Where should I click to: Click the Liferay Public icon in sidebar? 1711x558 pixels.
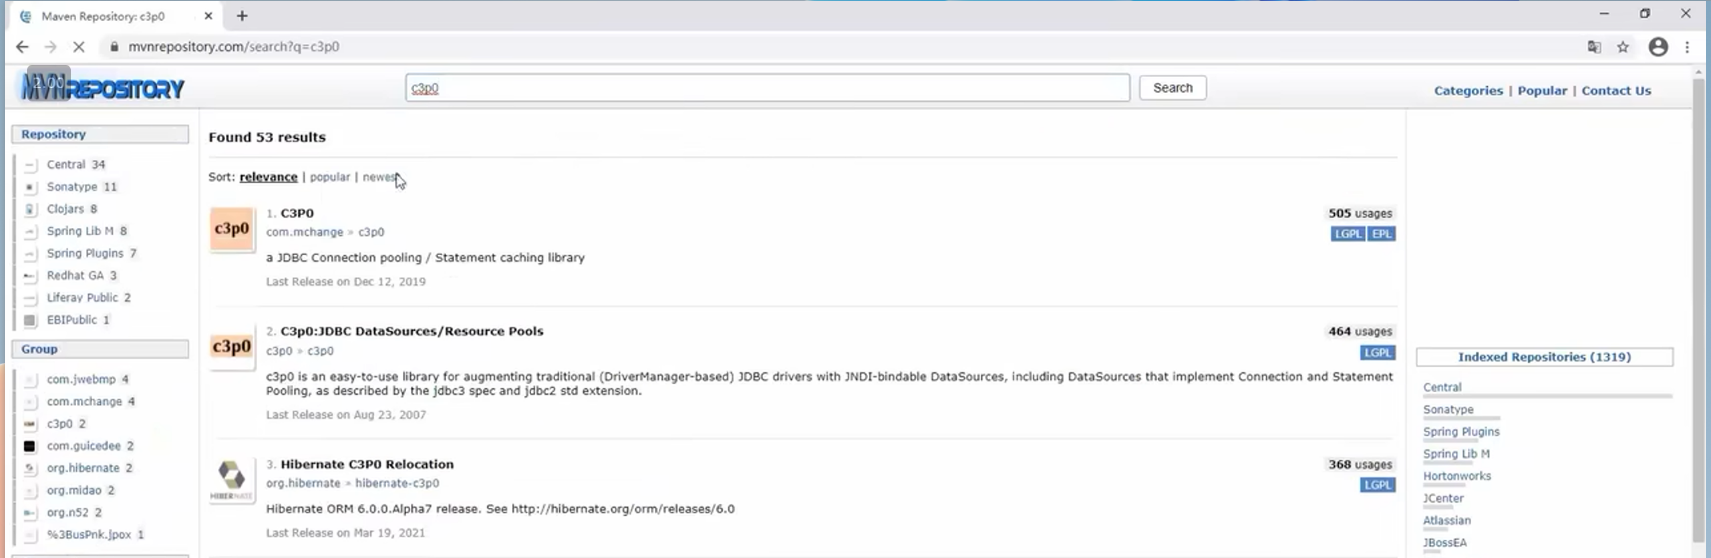tap(30, 298)
